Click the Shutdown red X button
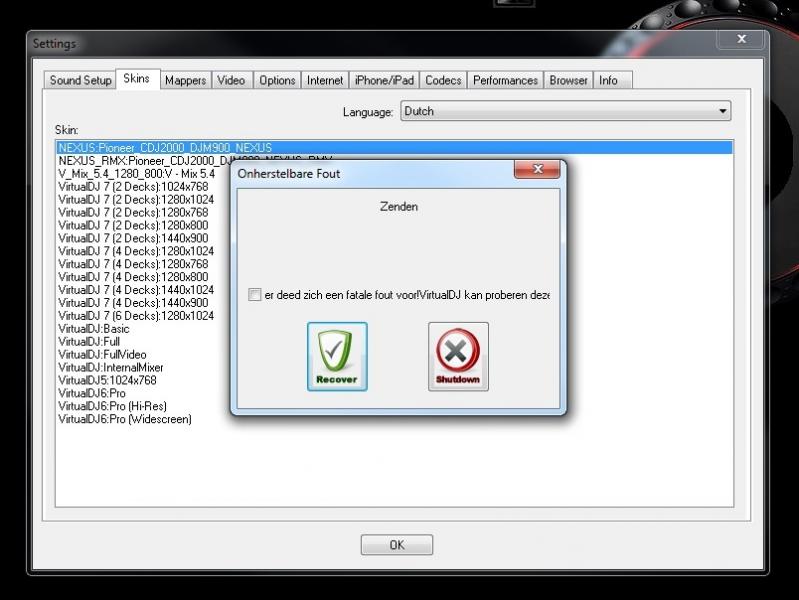The width and height of the screenshot is (799, 600). pos(458,357)
